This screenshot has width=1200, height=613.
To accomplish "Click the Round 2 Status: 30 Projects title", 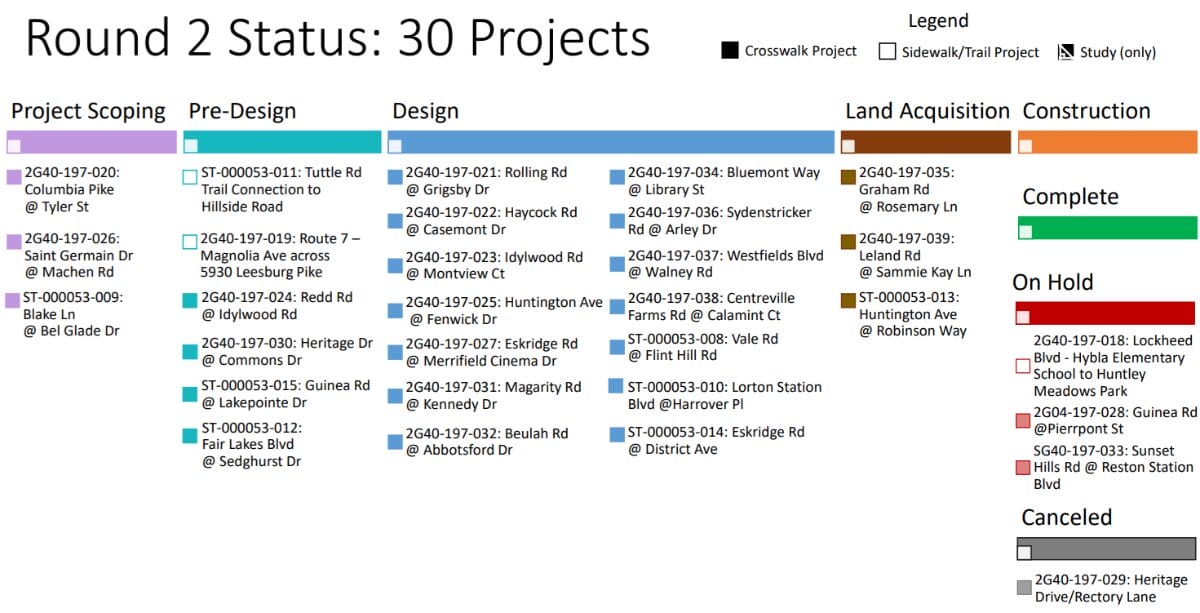I will pyautogui.click(x=337, y=38).
